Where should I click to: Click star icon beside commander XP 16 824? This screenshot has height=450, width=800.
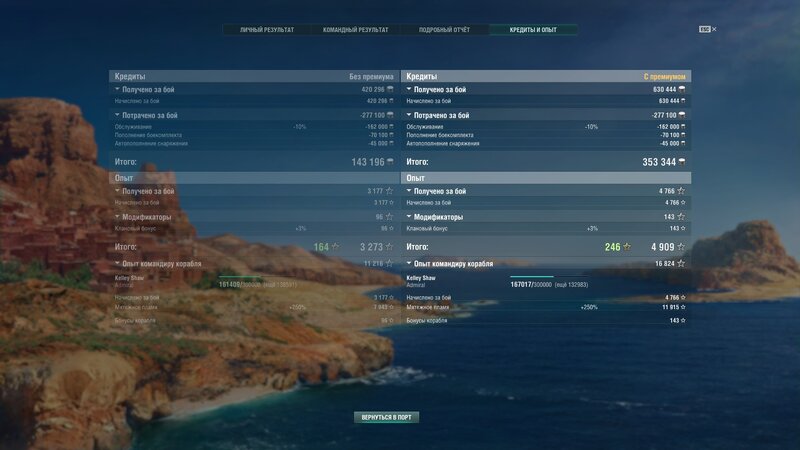[681, 263]
